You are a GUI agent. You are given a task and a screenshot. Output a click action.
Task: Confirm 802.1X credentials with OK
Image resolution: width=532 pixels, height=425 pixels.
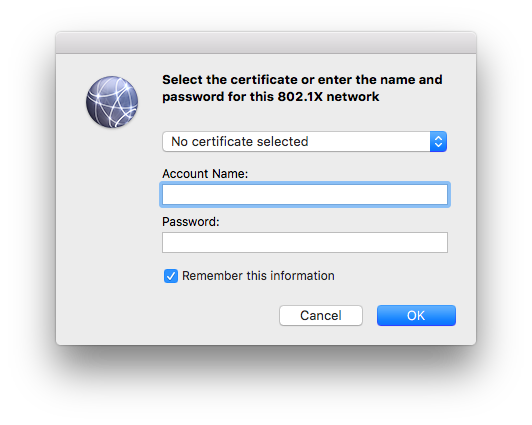click(x=416, y=315)
